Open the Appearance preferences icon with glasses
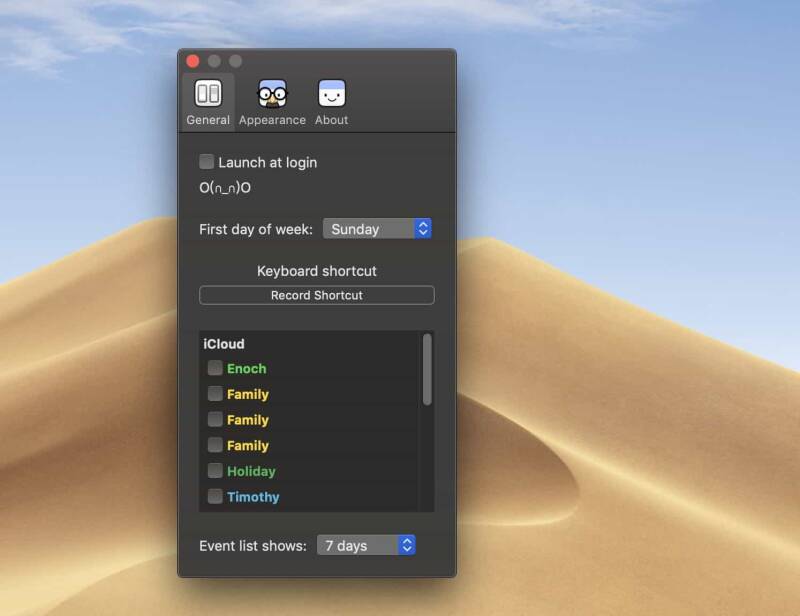 272,94
